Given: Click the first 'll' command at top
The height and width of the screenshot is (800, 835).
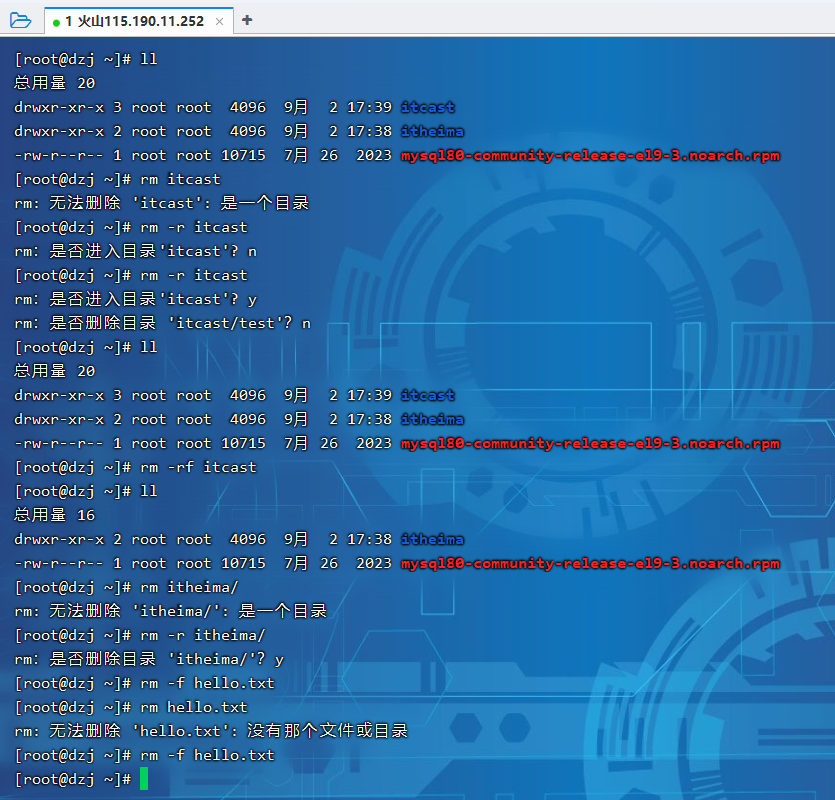Looking at the screenshot, I should click(149, 59).
